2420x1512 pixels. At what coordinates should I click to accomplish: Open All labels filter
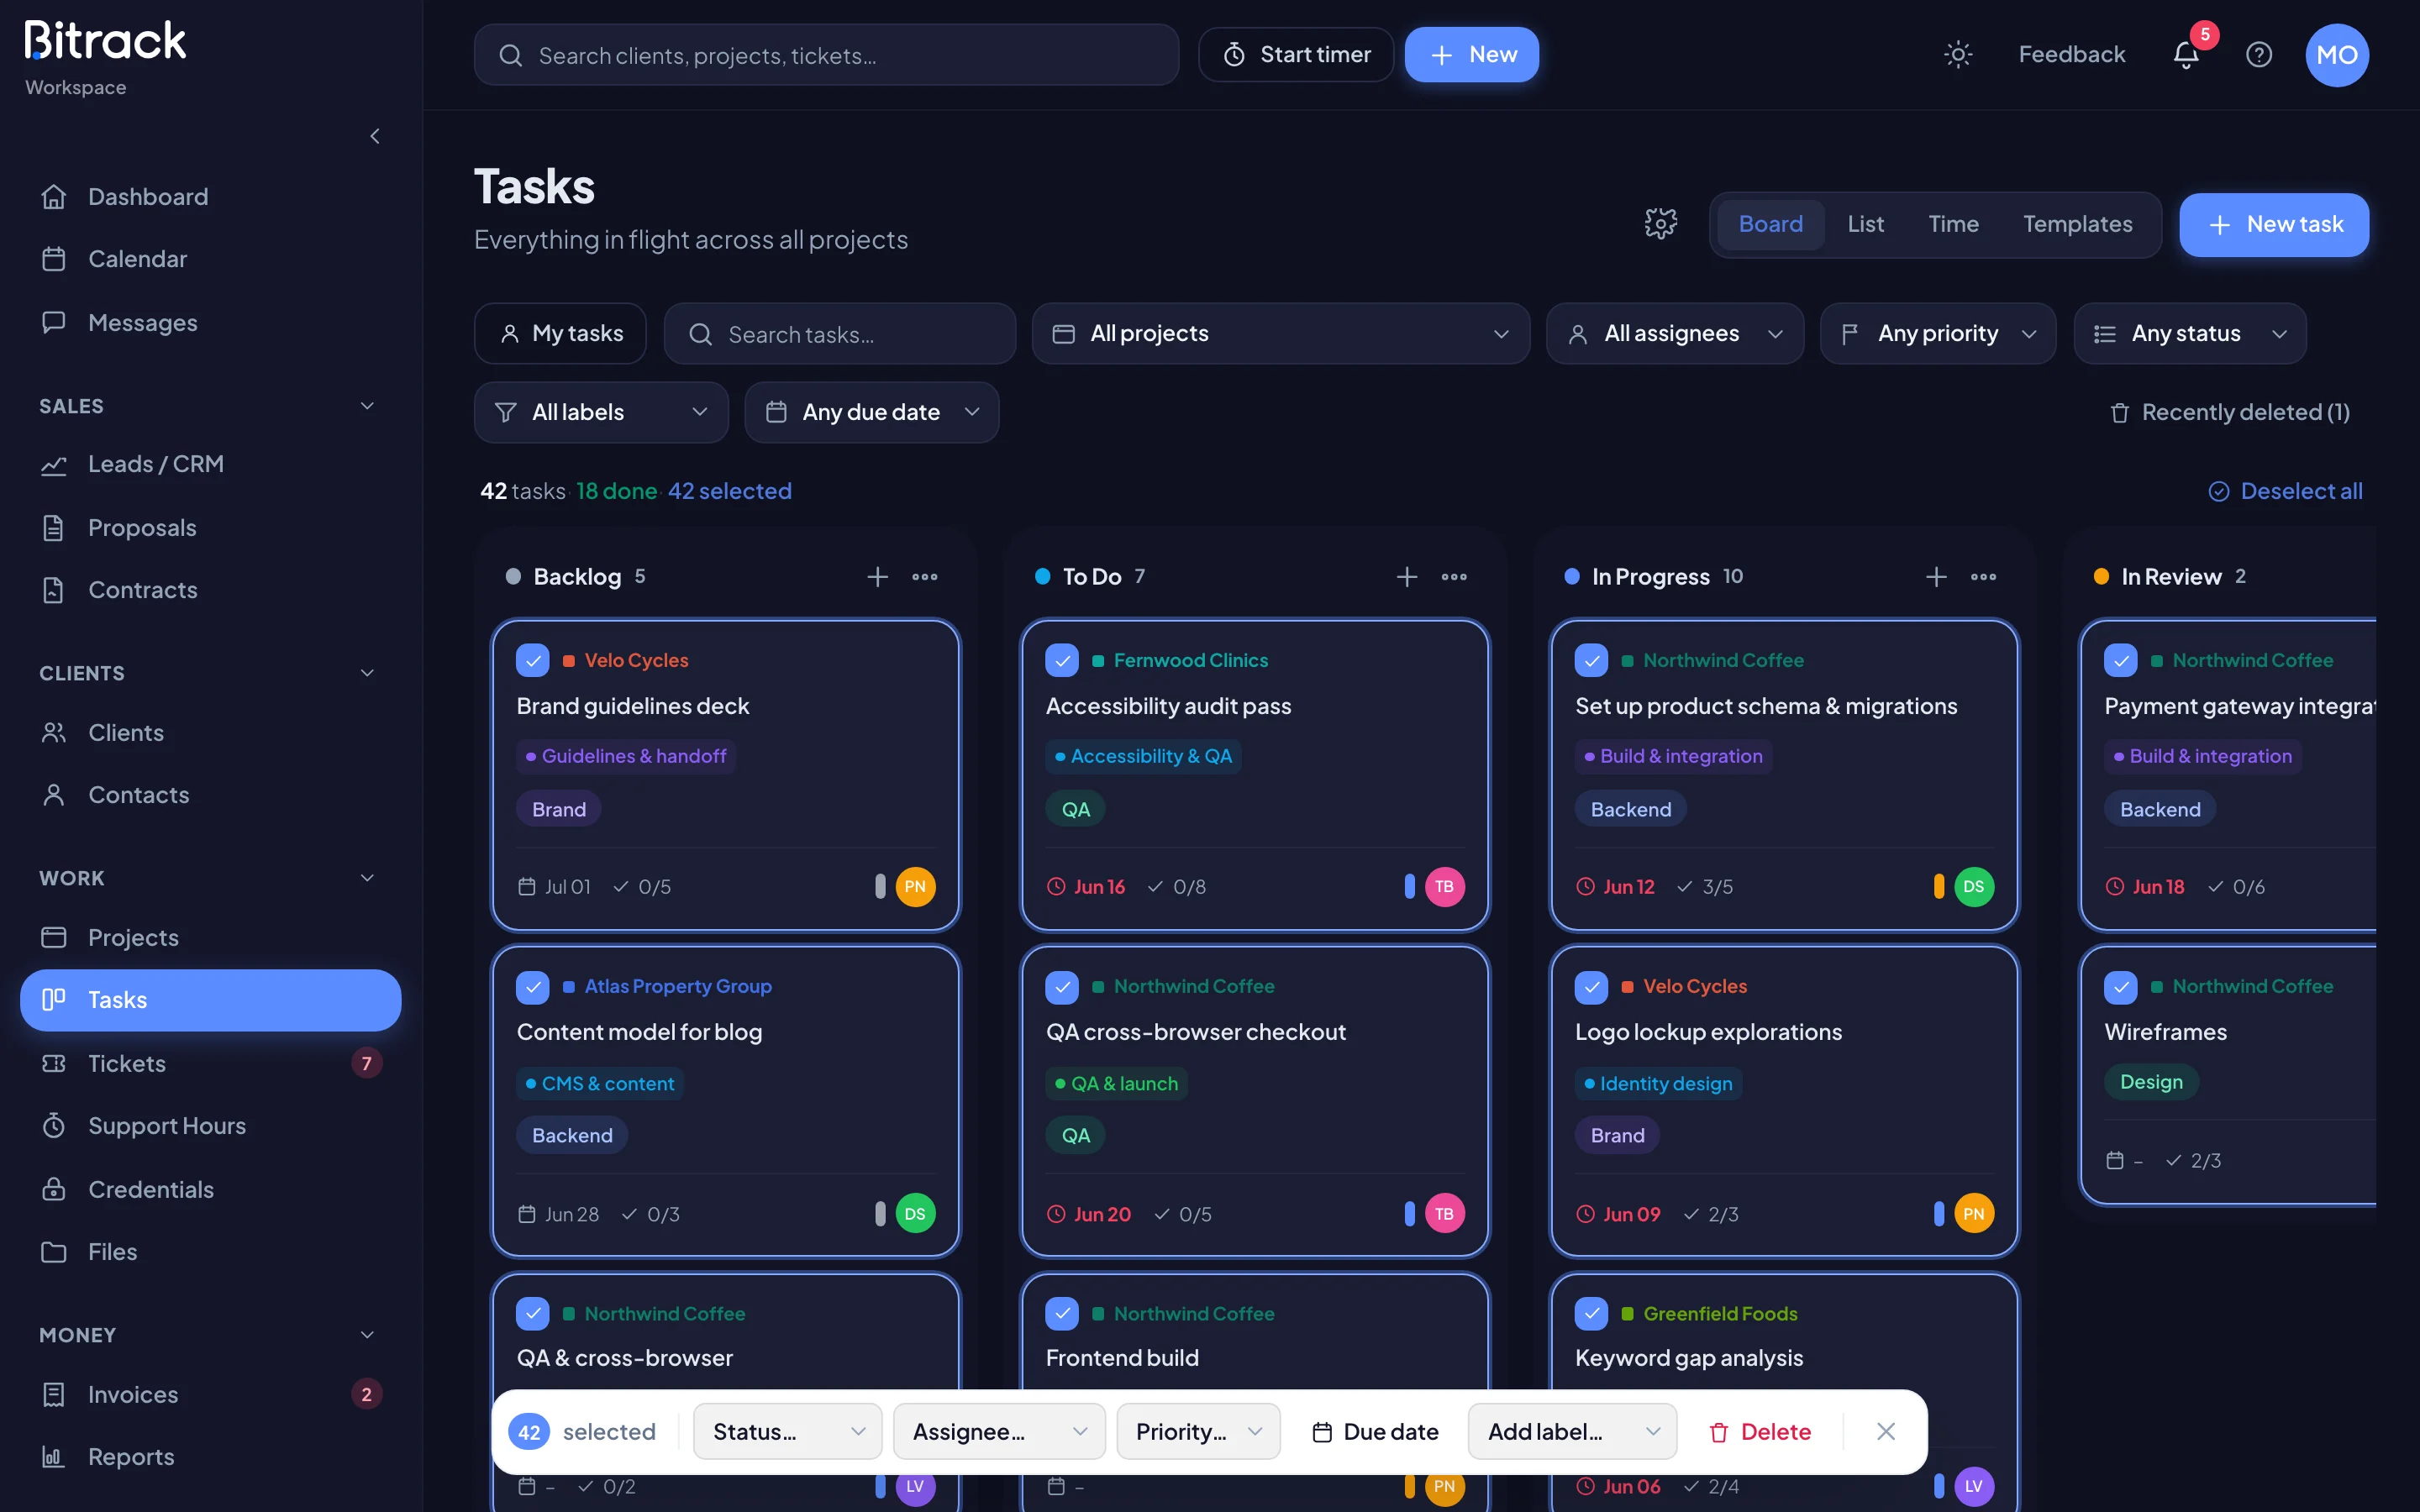(601, 412)
